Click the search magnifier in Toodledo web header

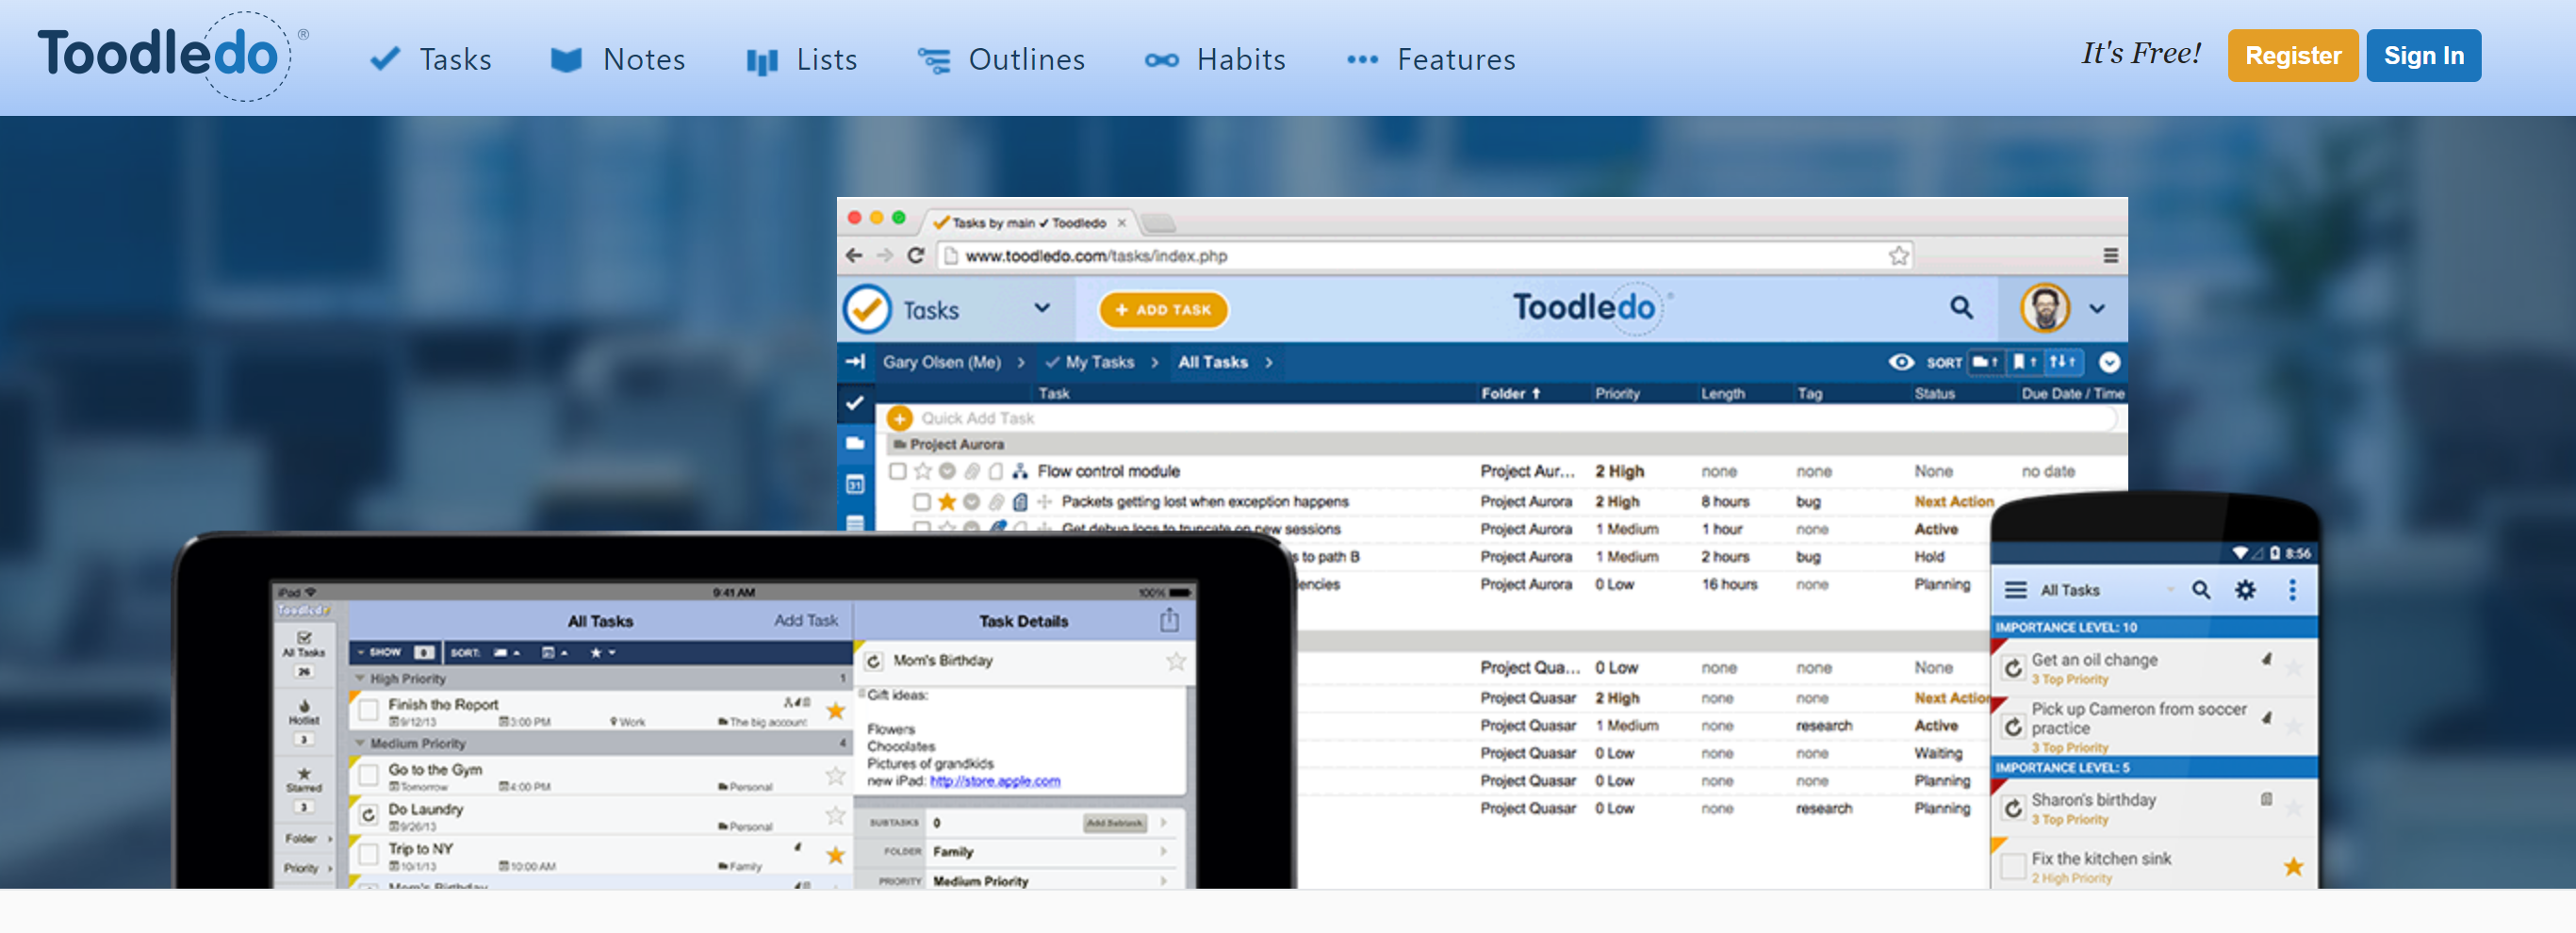(1961, 308)
